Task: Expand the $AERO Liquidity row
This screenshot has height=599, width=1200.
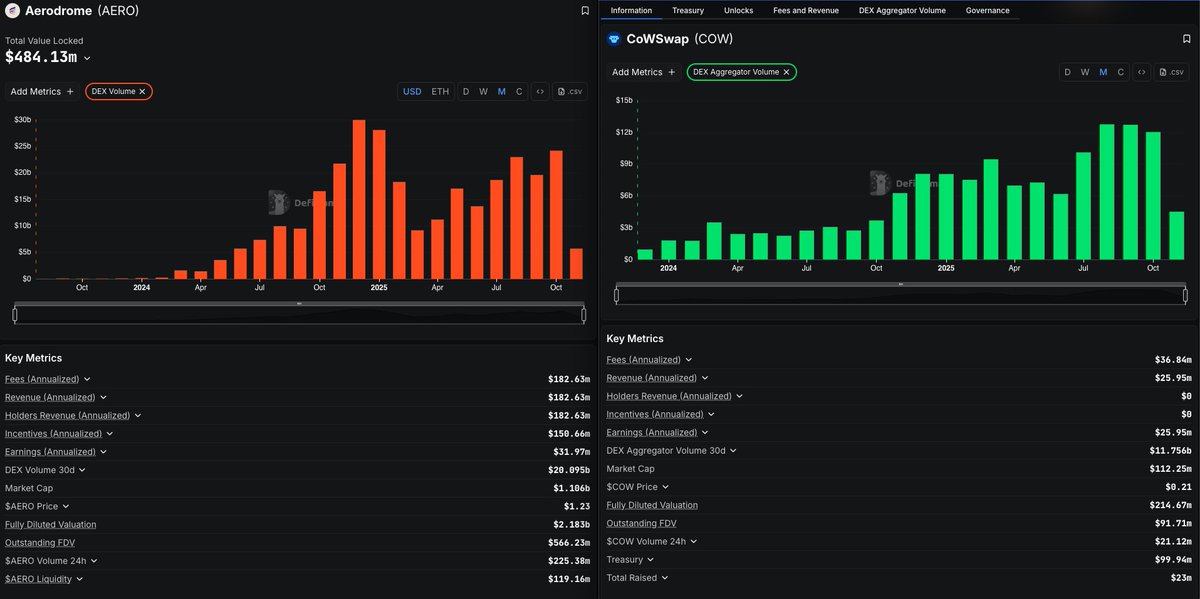Action: 79,579
